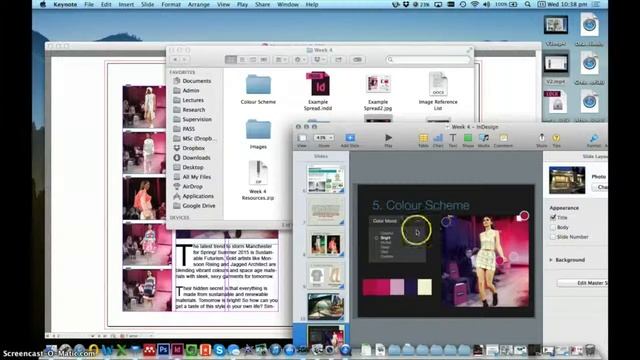Viewport: 640px width, 360px height.
Task: Click the Change button beside Photo master
Action: pos(600,187)
